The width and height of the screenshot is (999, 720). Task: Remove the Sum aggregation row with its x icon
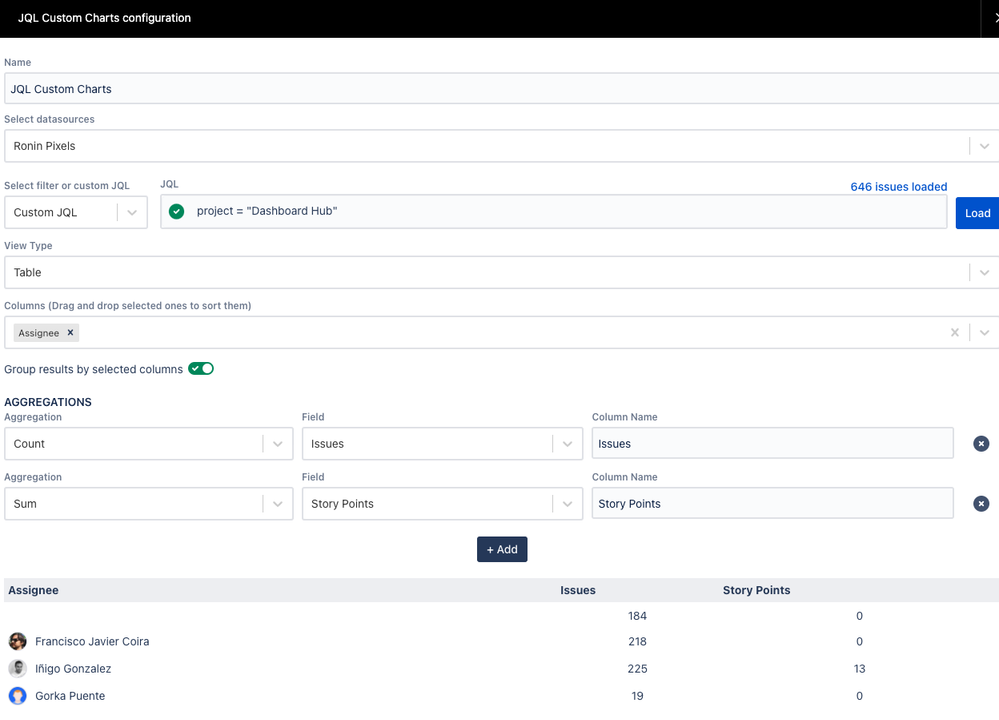pos(981,503)
